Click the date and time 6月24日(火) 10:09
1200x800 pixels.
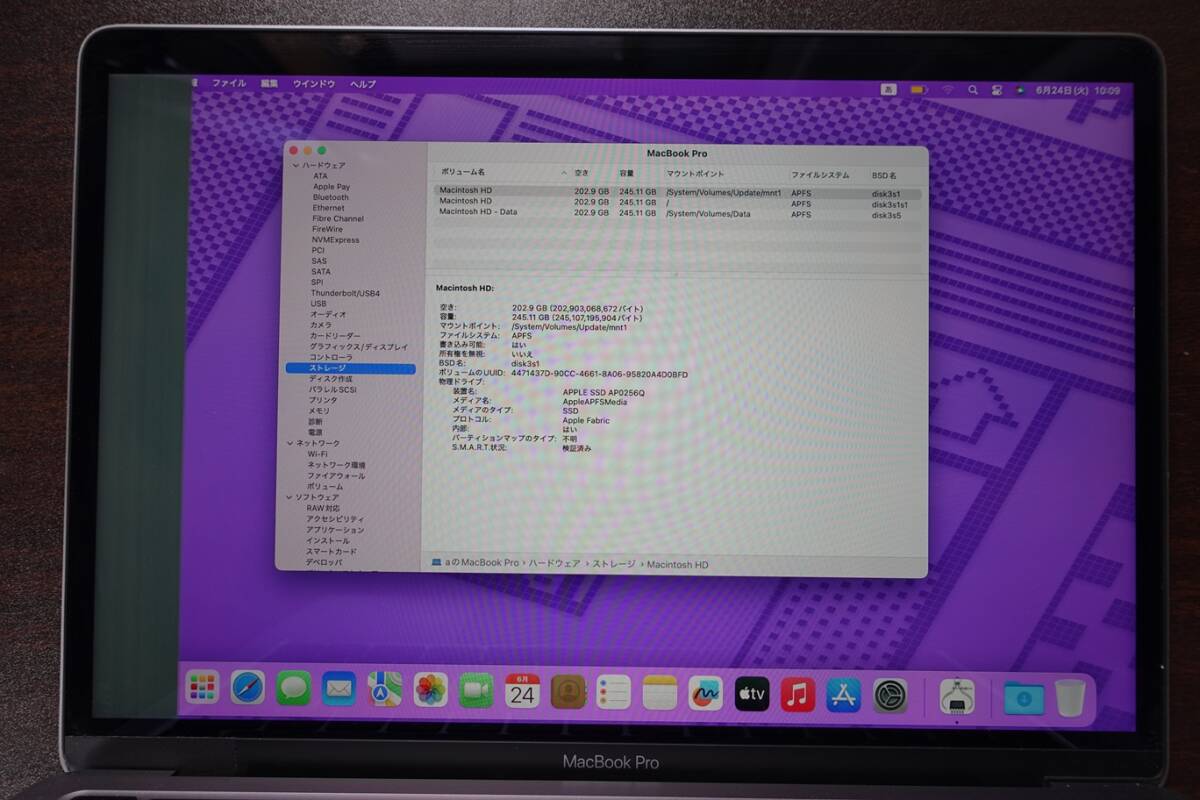[x=1079, y=90]
